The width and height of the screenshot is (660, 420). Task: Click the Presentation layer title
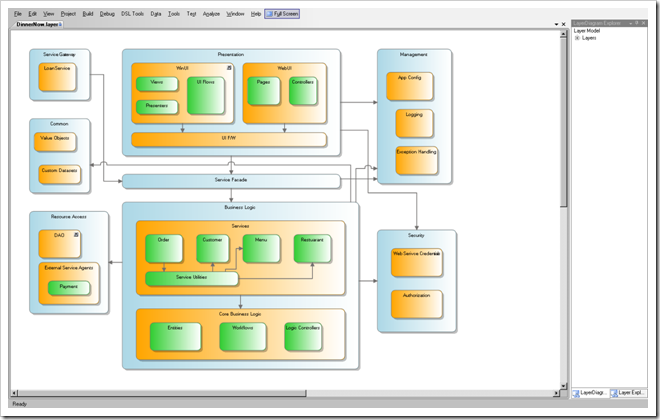point(231,54)
